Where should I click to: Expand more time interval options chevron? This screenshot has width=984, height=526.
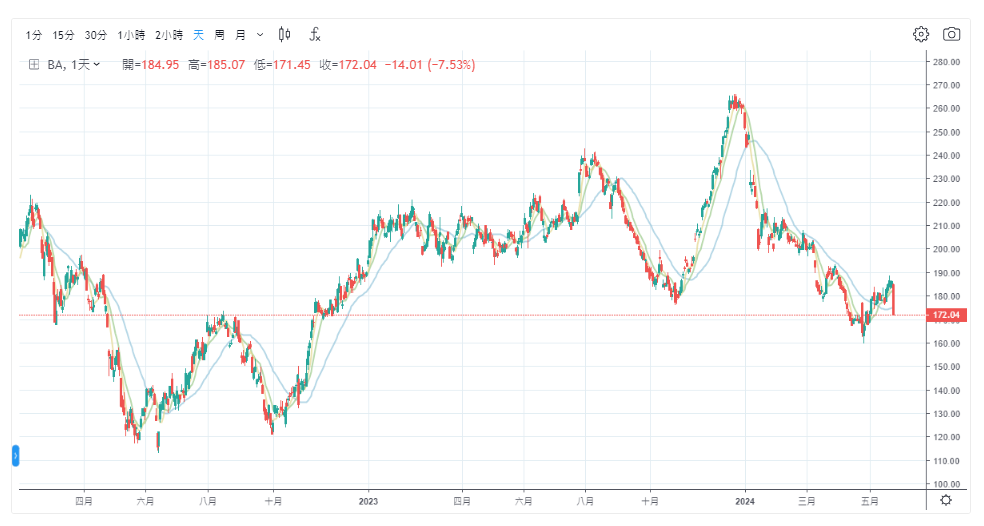261,35
